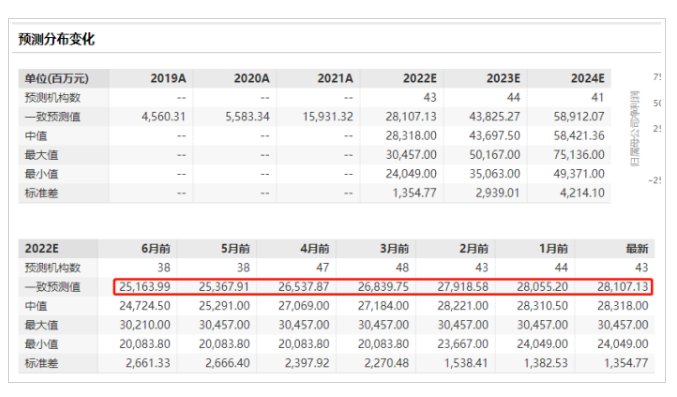Select the value 58,912.07 under 2024E
The height and width of the screenshot is (397, 677).
coord(579,117)
